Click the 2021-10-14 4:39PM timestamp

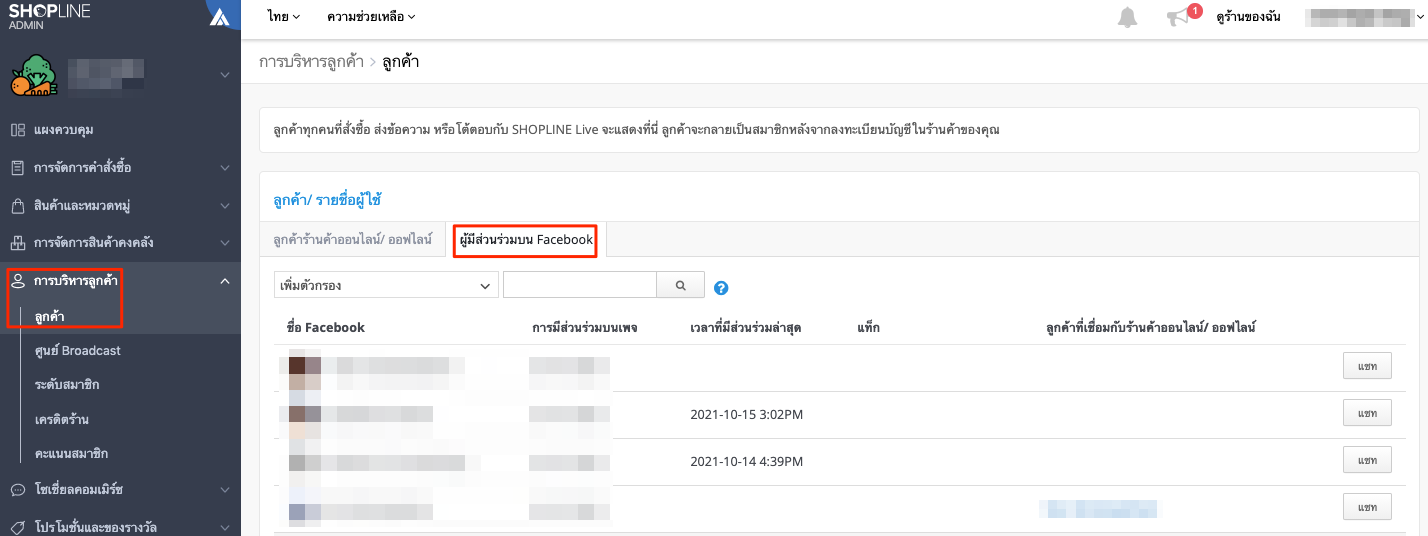[747, 461]
